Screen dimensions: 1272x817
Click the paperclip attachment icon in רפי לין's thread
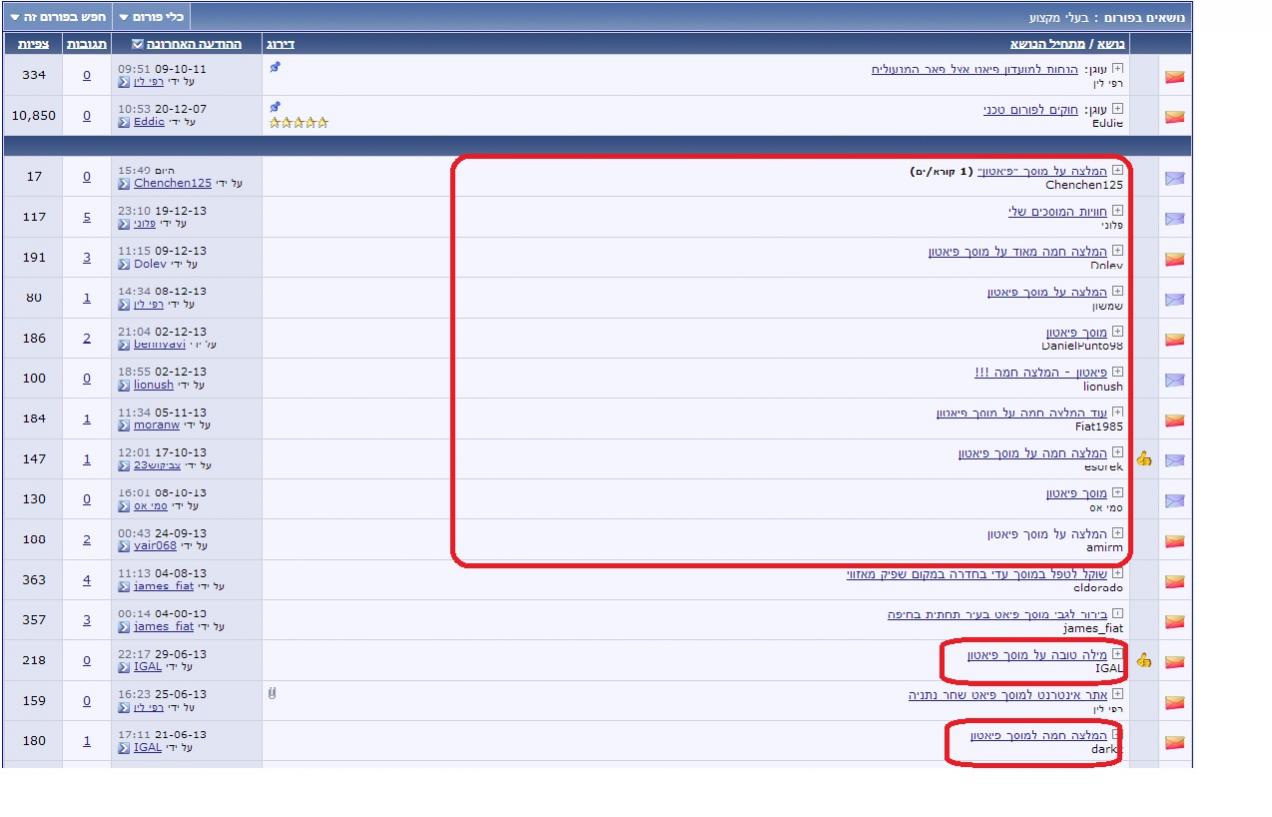(271, 692)
